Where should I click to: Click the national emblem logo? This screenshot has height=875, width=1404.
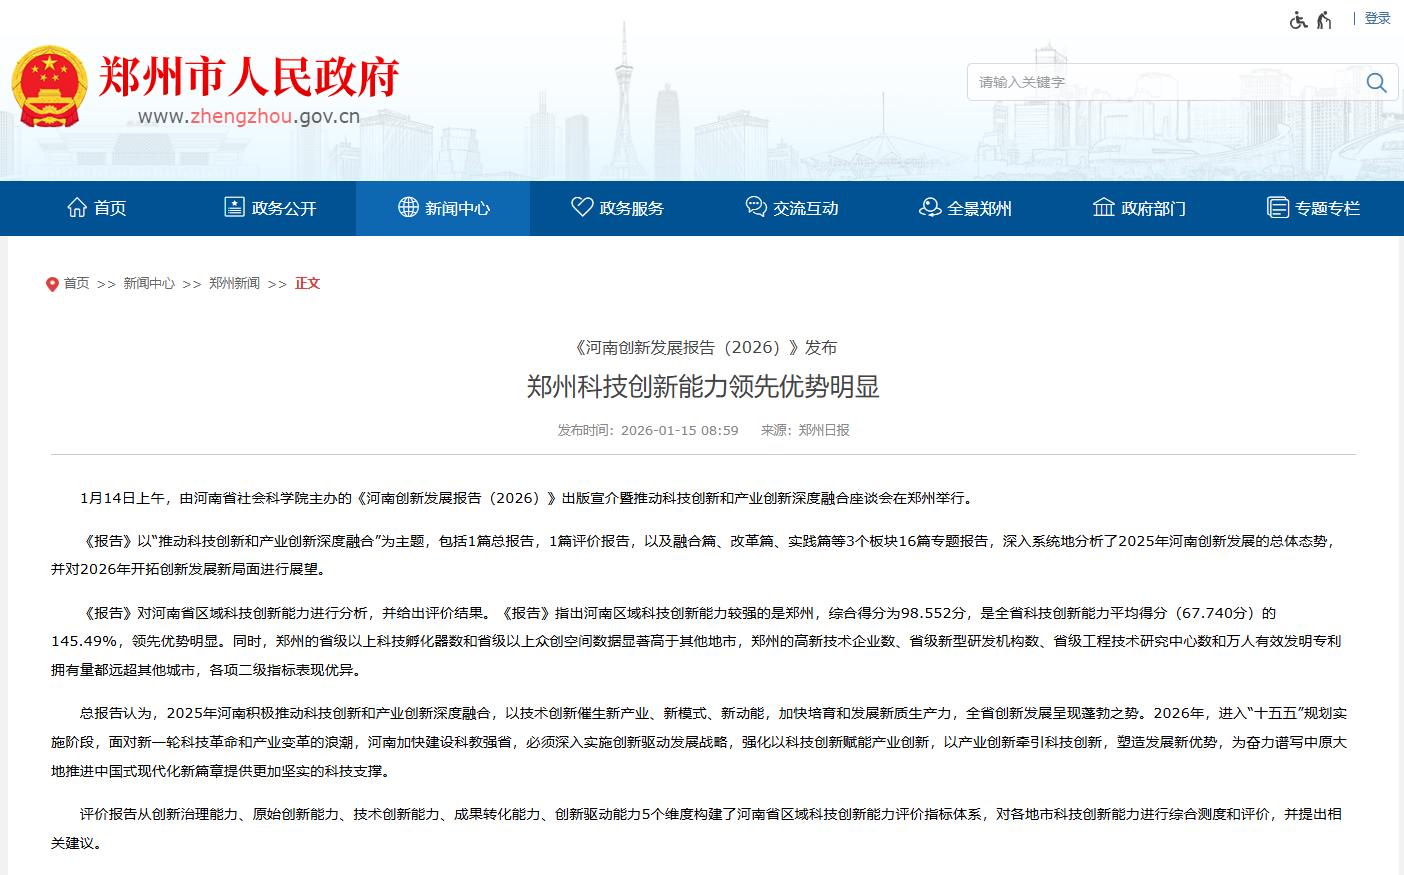coord(49,86)
